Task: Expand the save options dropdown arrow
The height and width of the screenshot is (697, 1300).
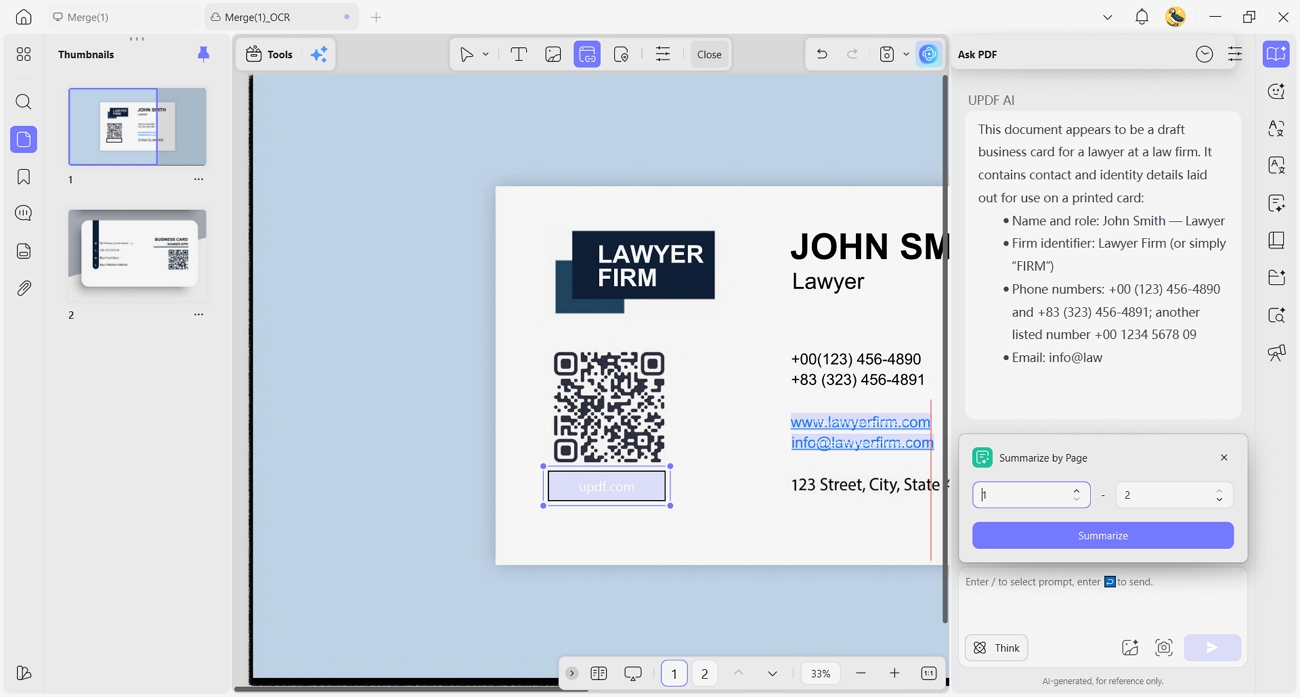Action: point(906,55)
